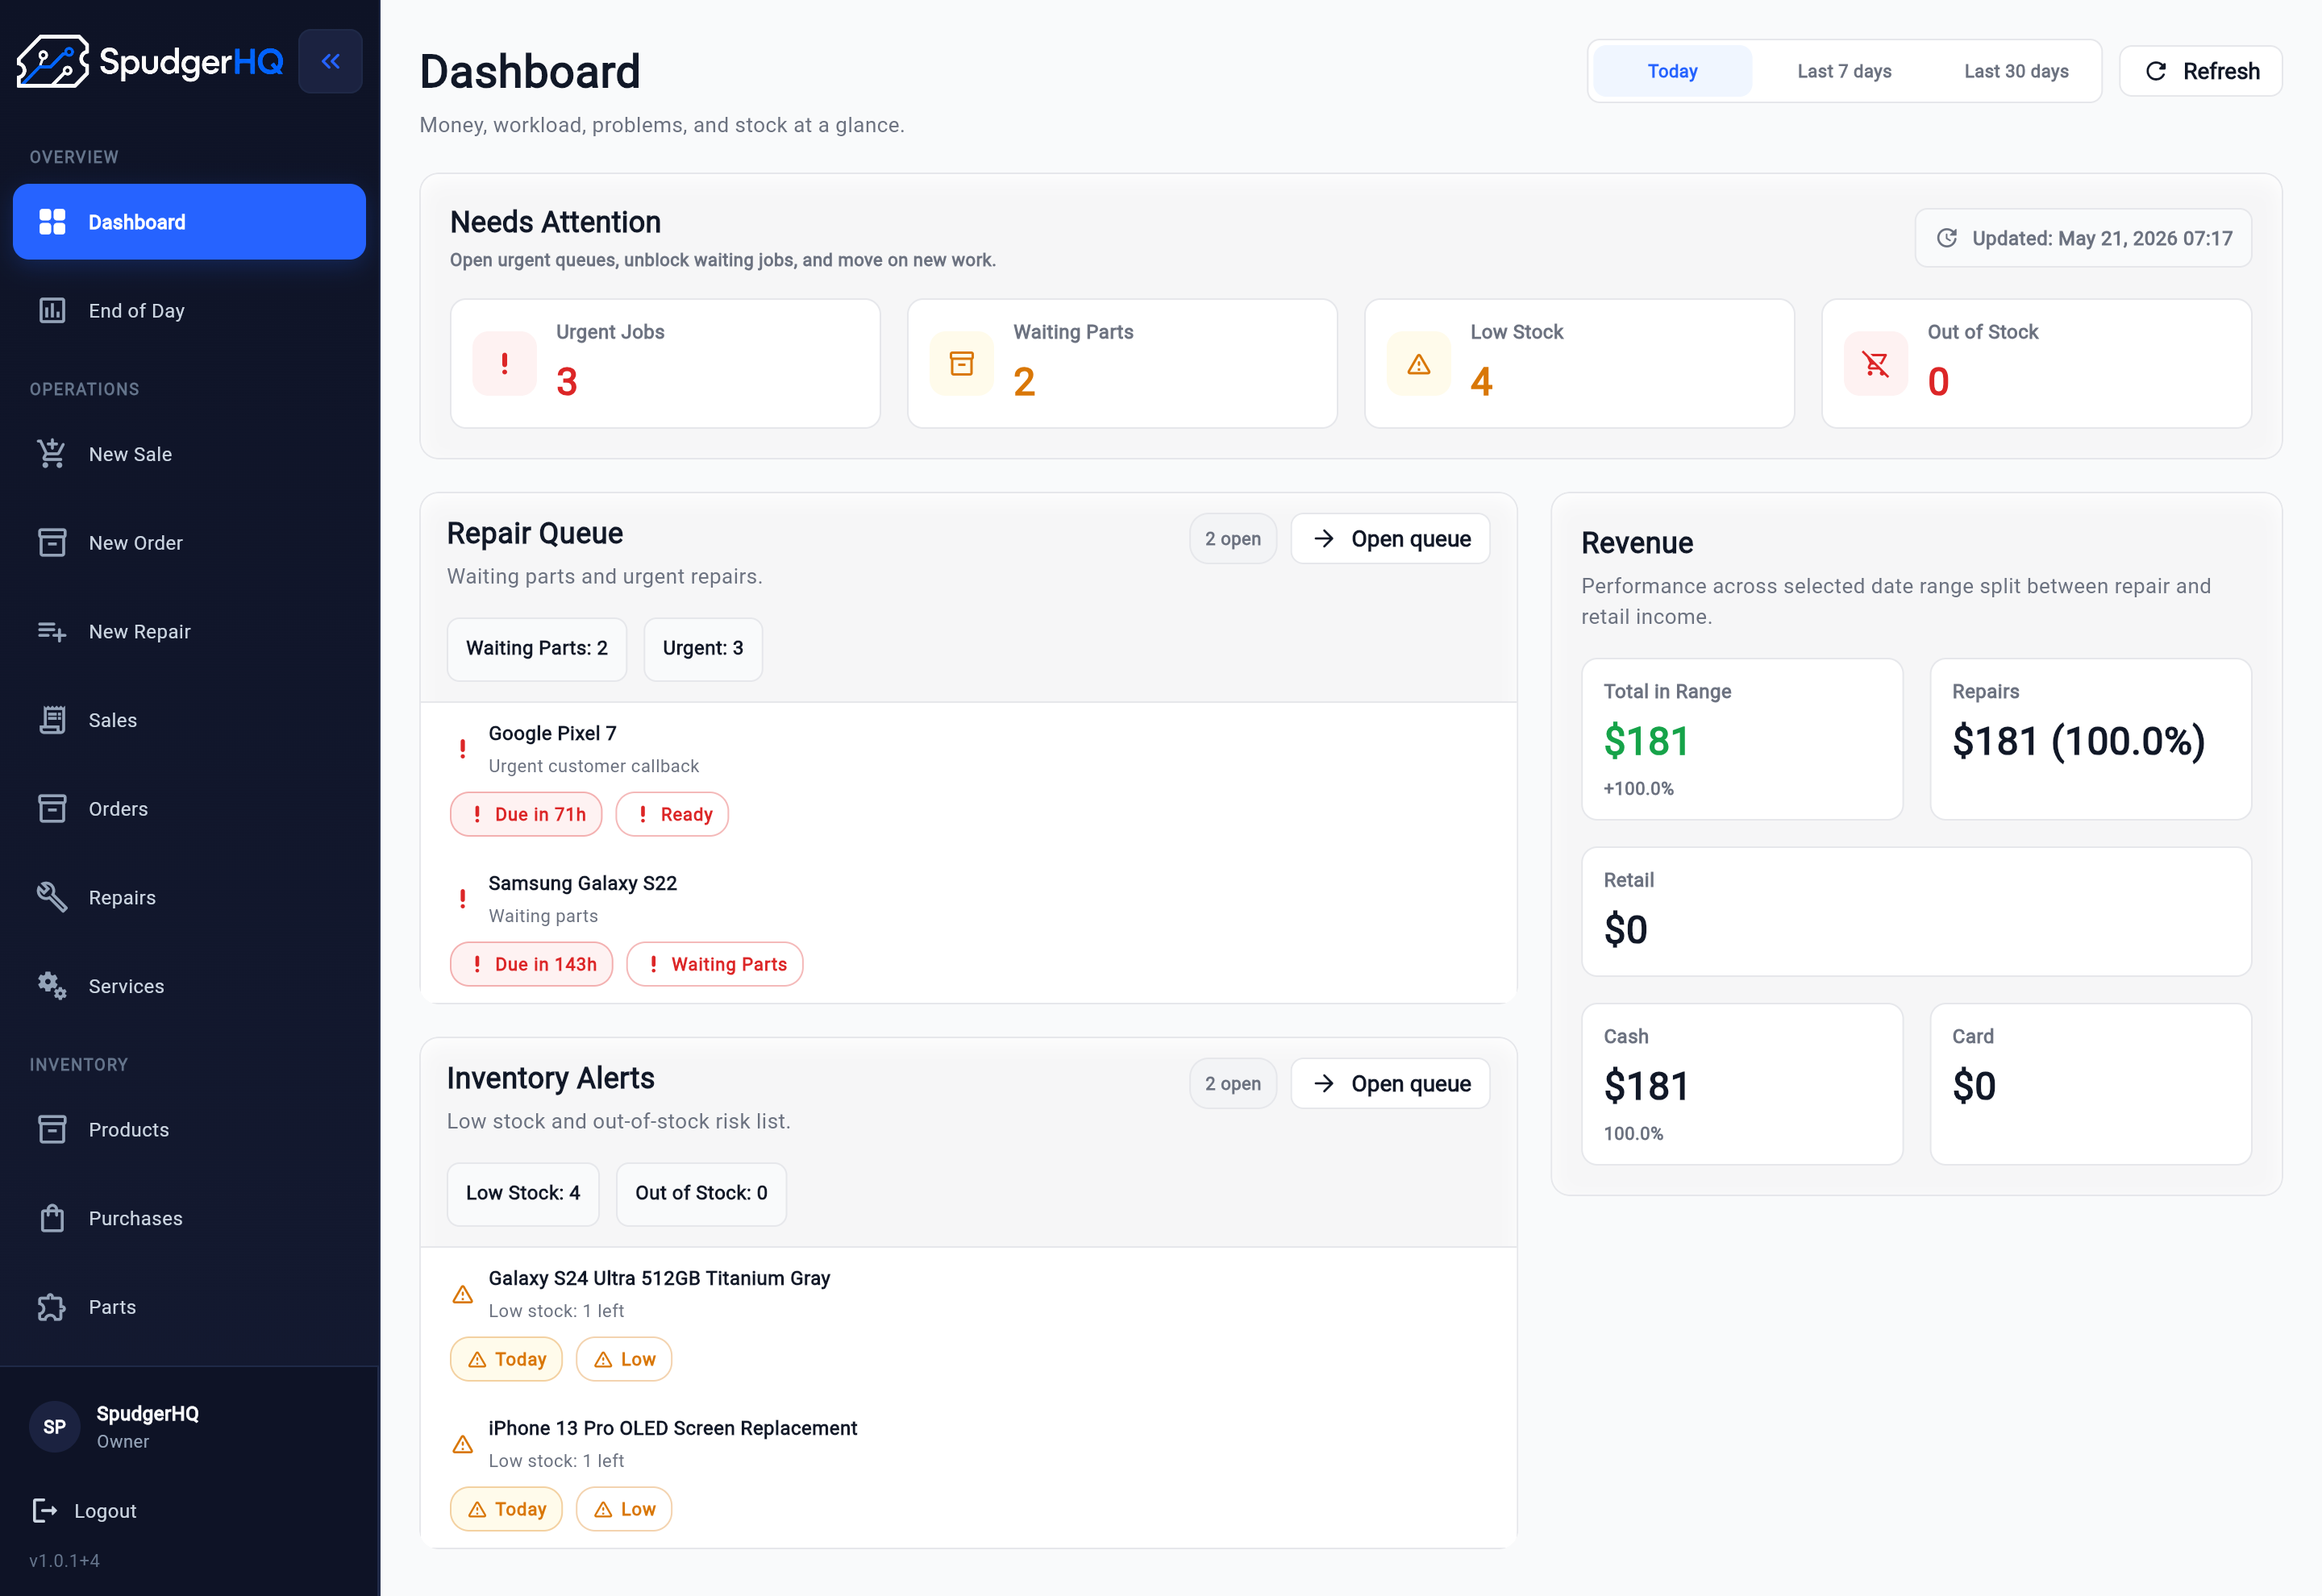Open the Urgent Jobs card
2322x1596 pixels.
coord(665,364)
